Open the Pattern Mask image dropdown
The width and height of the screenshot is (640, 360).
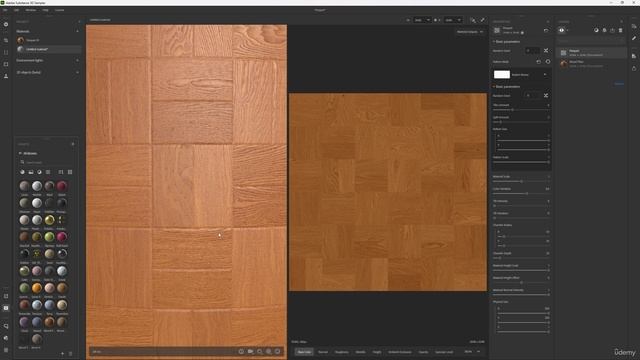click(545, 75)
